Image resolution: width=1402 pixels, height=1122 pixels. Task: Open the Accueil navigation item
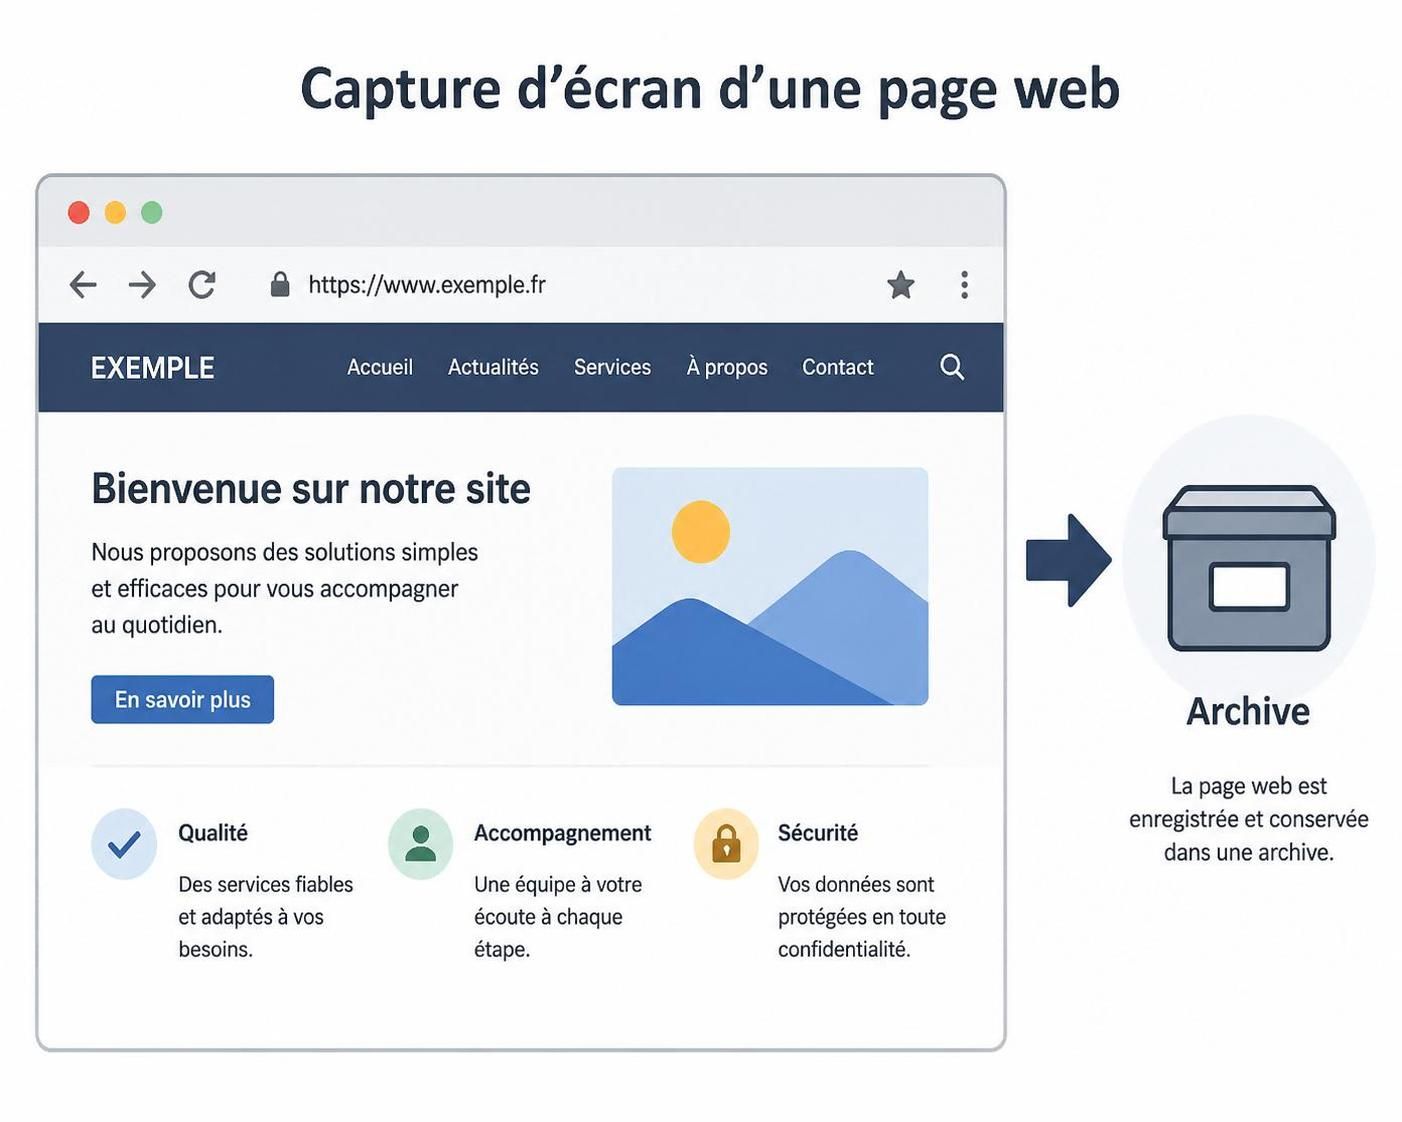click(x=380, y=367)
